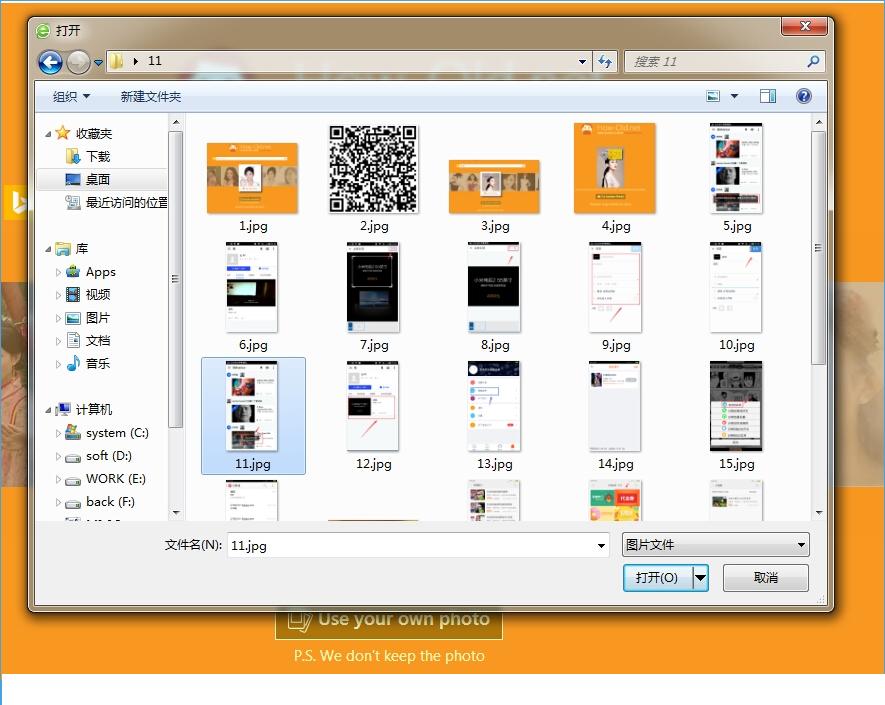This screenshot has width=885, height=705.
Task: Click the search magnifier icon
Action: (x=813, y=62)
